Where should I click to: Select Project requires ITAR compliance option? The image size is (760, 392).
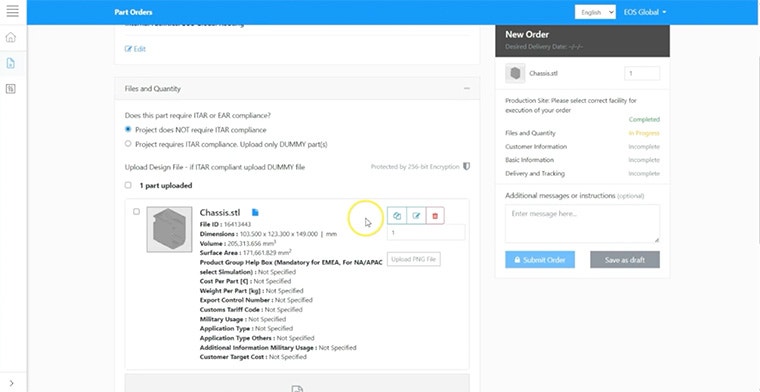coord(128,144)
